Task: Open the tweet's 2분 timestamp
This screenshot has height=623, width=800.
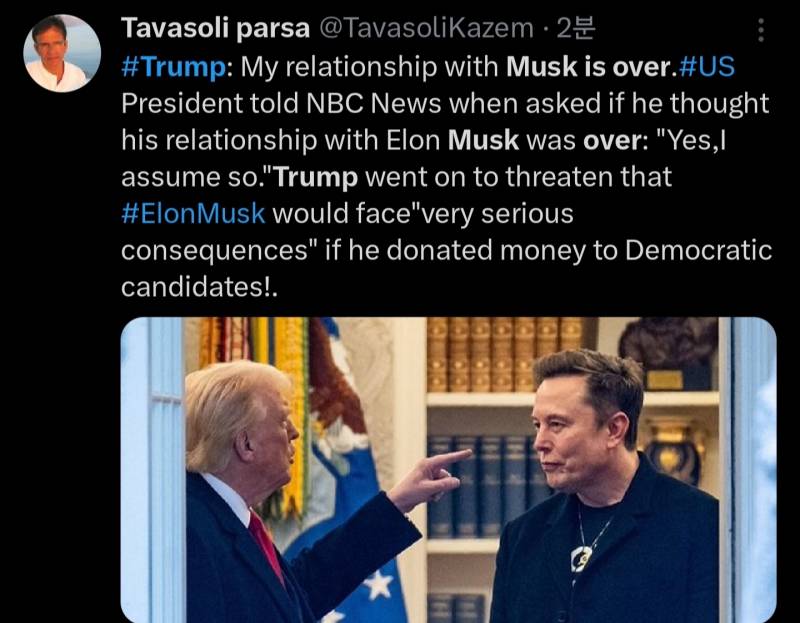Action: (576, 28)
